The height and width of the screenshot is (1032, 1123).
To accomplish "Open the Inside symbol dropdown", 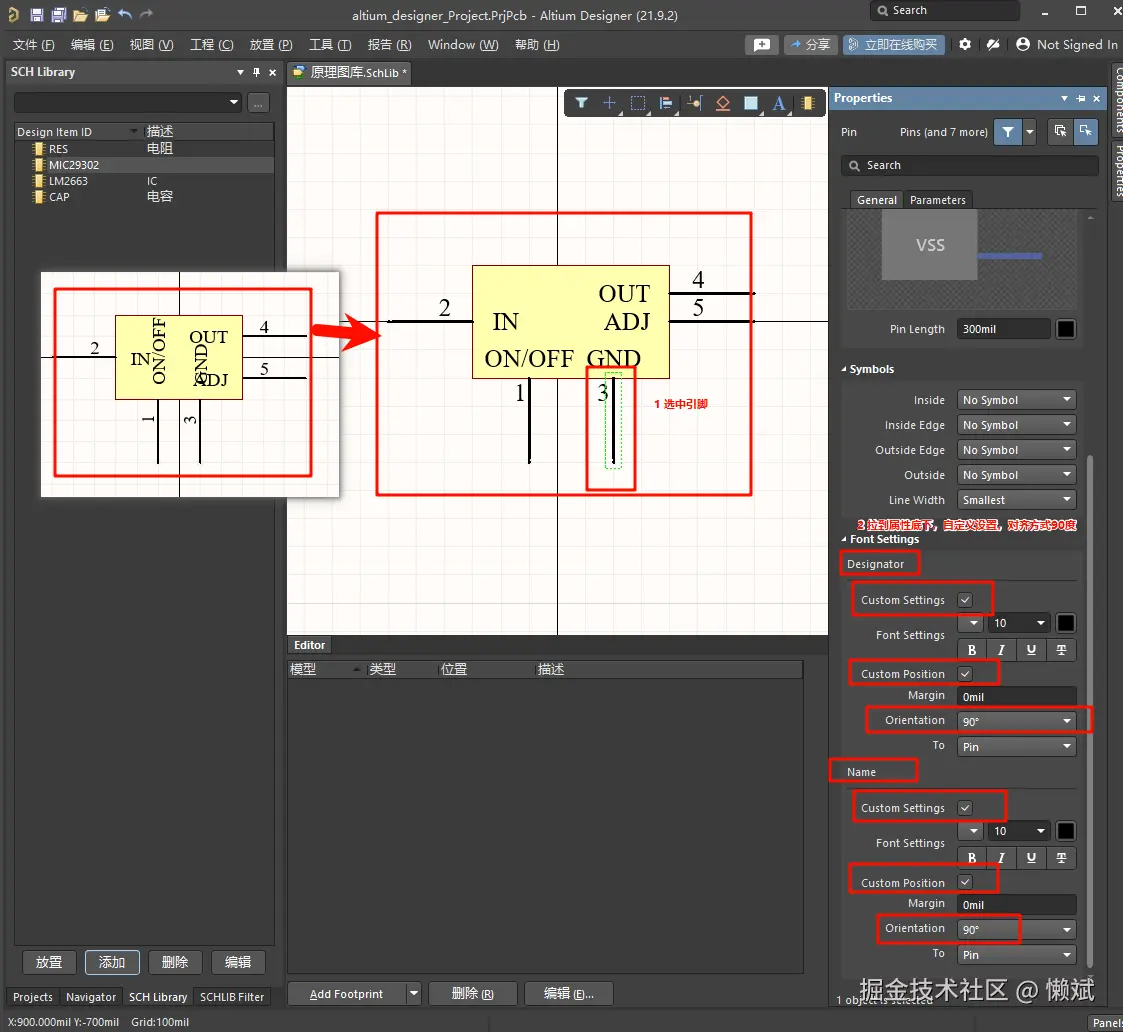I will point(1017,400).
